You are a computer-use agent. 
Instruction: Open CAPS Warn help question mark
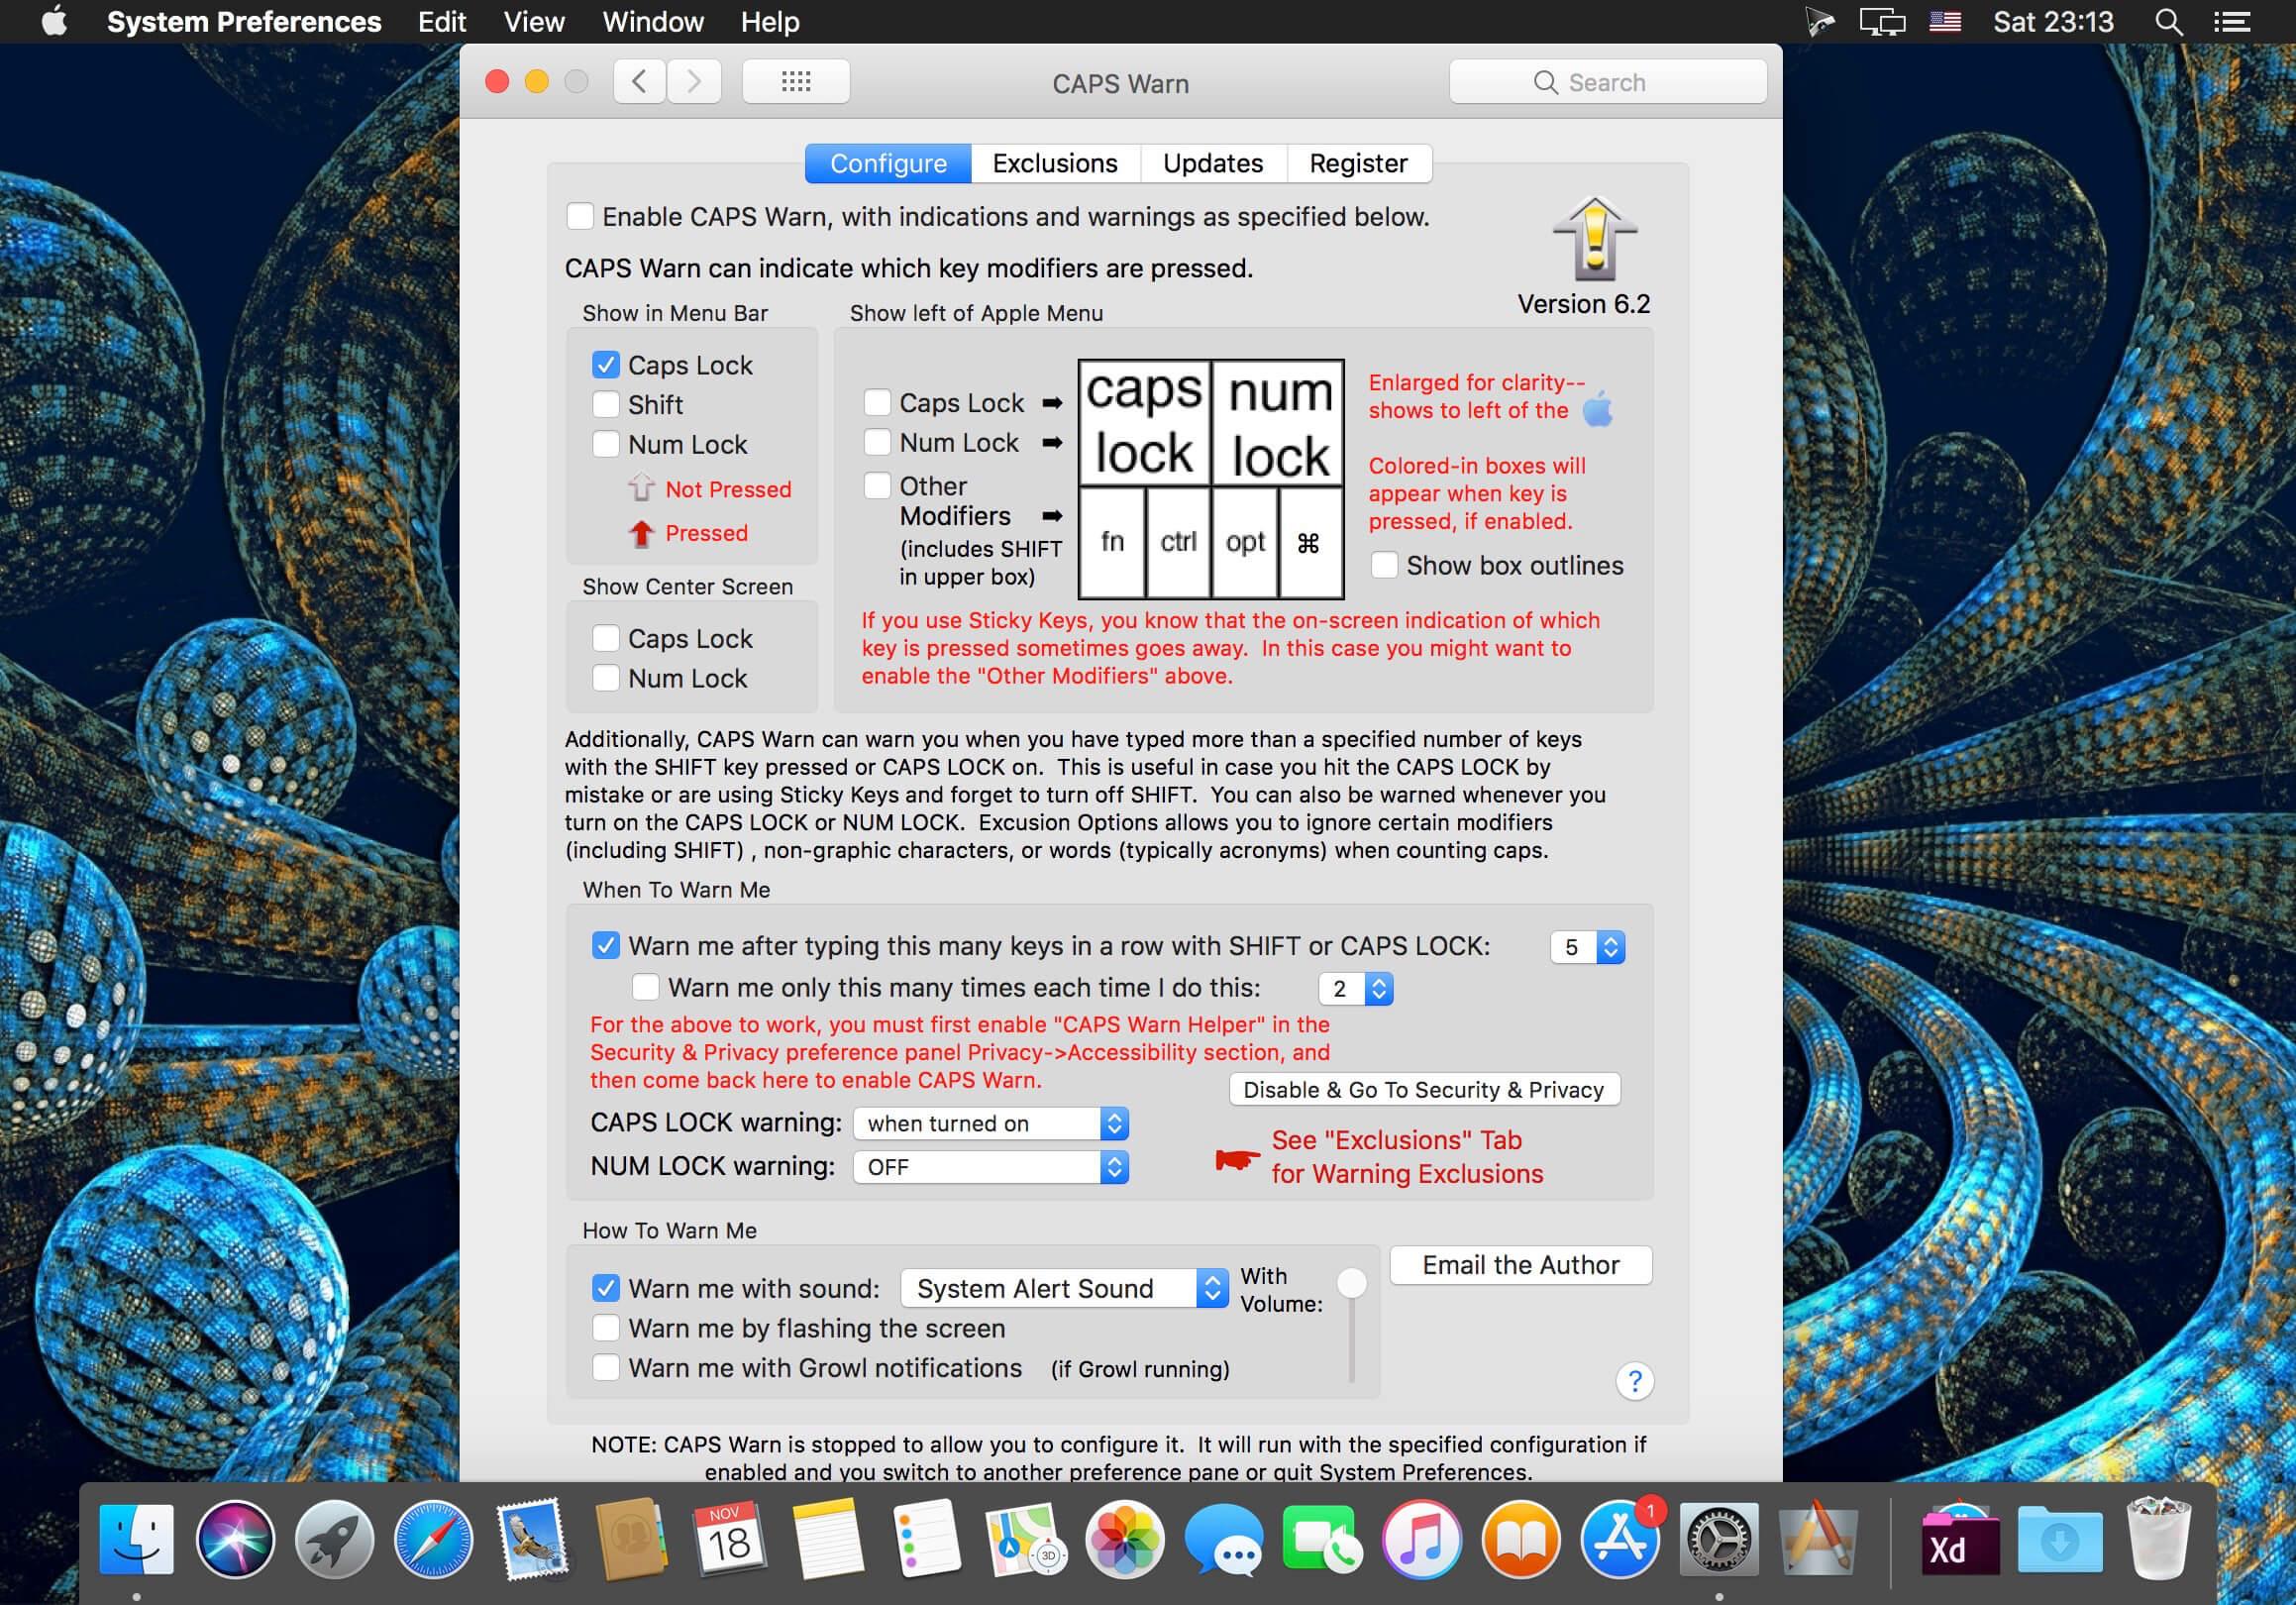pos(1635,1381)
